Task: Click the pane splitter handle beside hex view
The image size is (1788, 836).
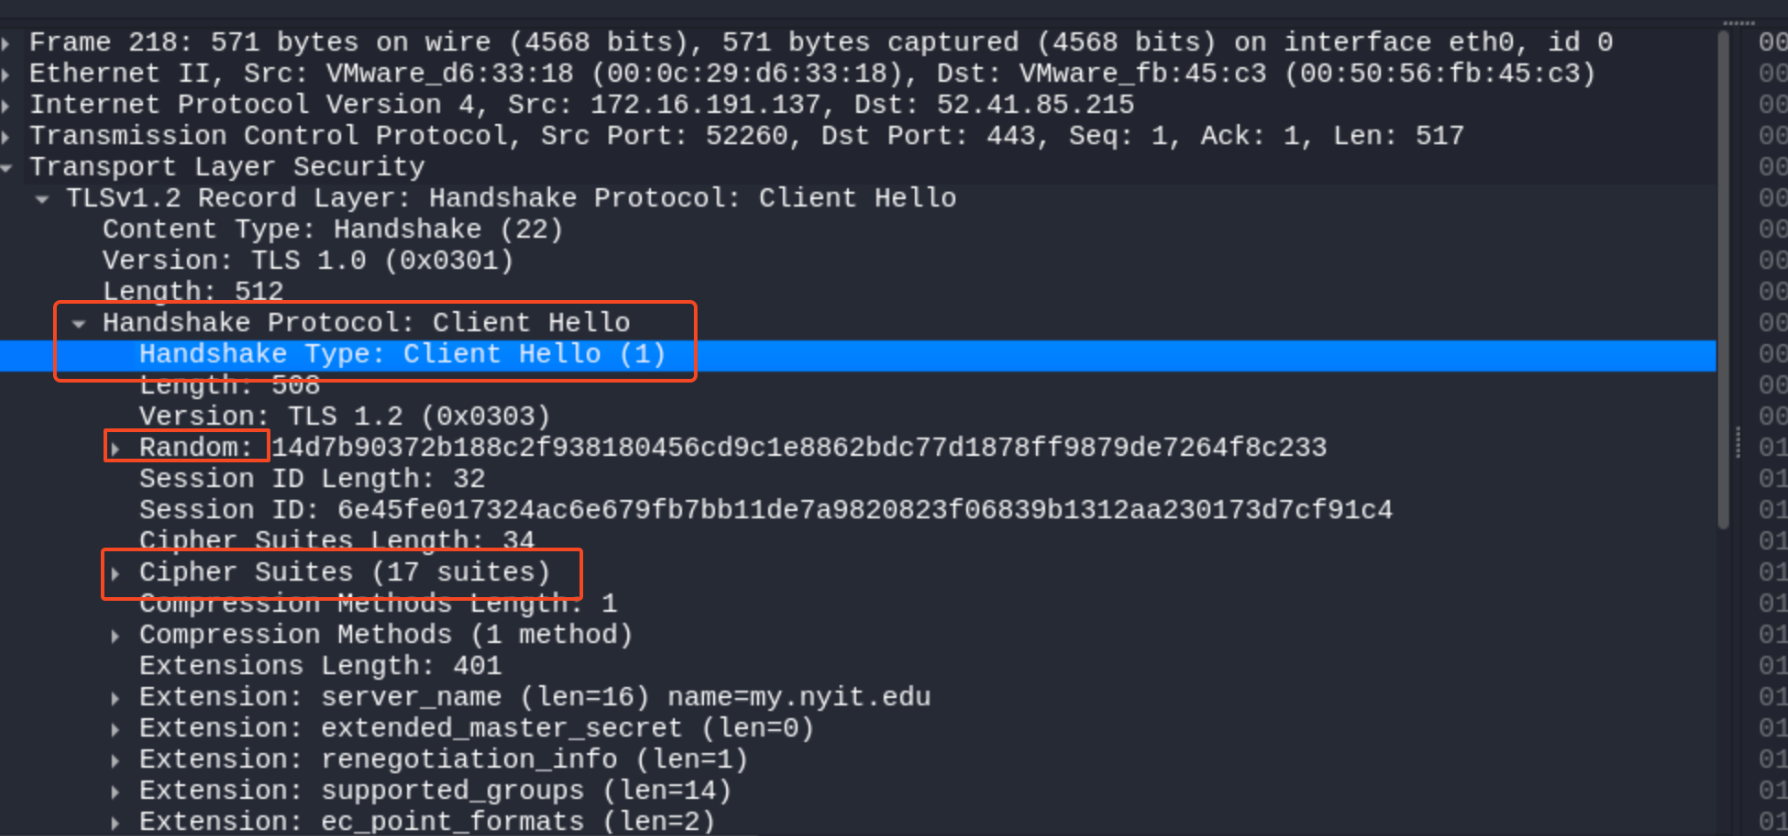Action: click(x=1738, y=442)
